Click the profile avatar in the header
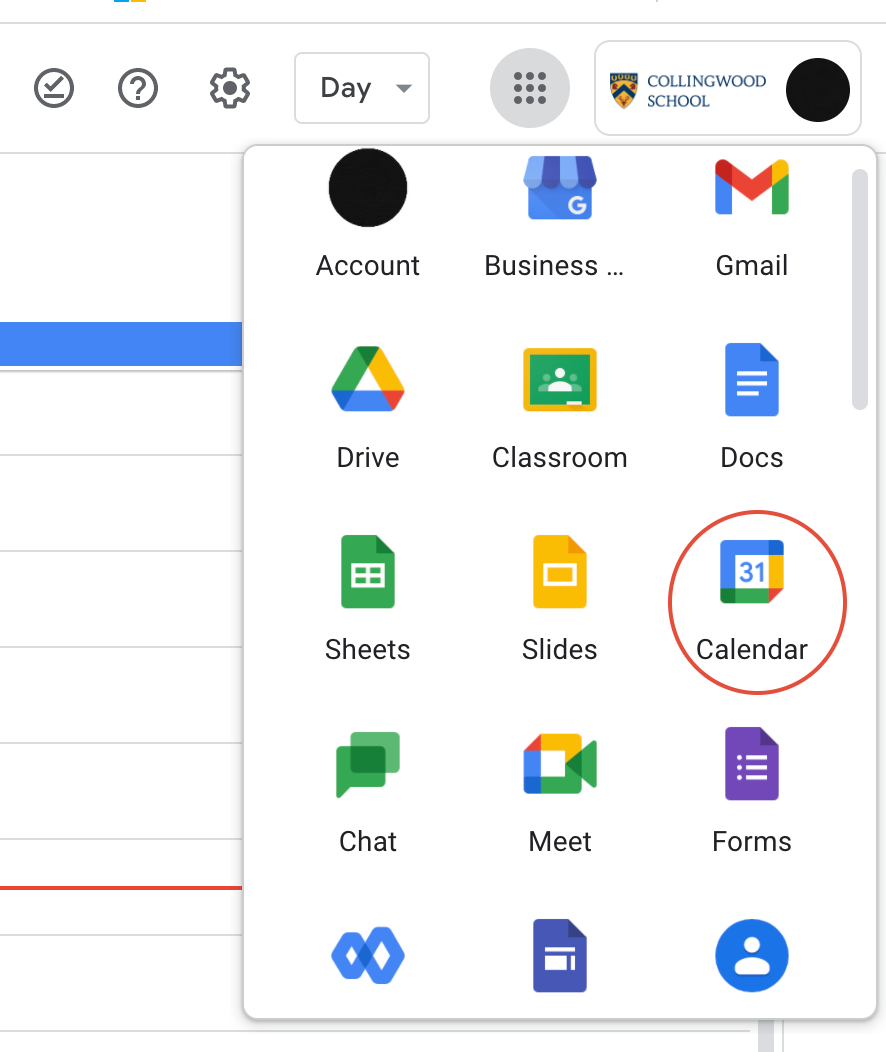This screenshot has height=1052, width=886. coord(818,89)
